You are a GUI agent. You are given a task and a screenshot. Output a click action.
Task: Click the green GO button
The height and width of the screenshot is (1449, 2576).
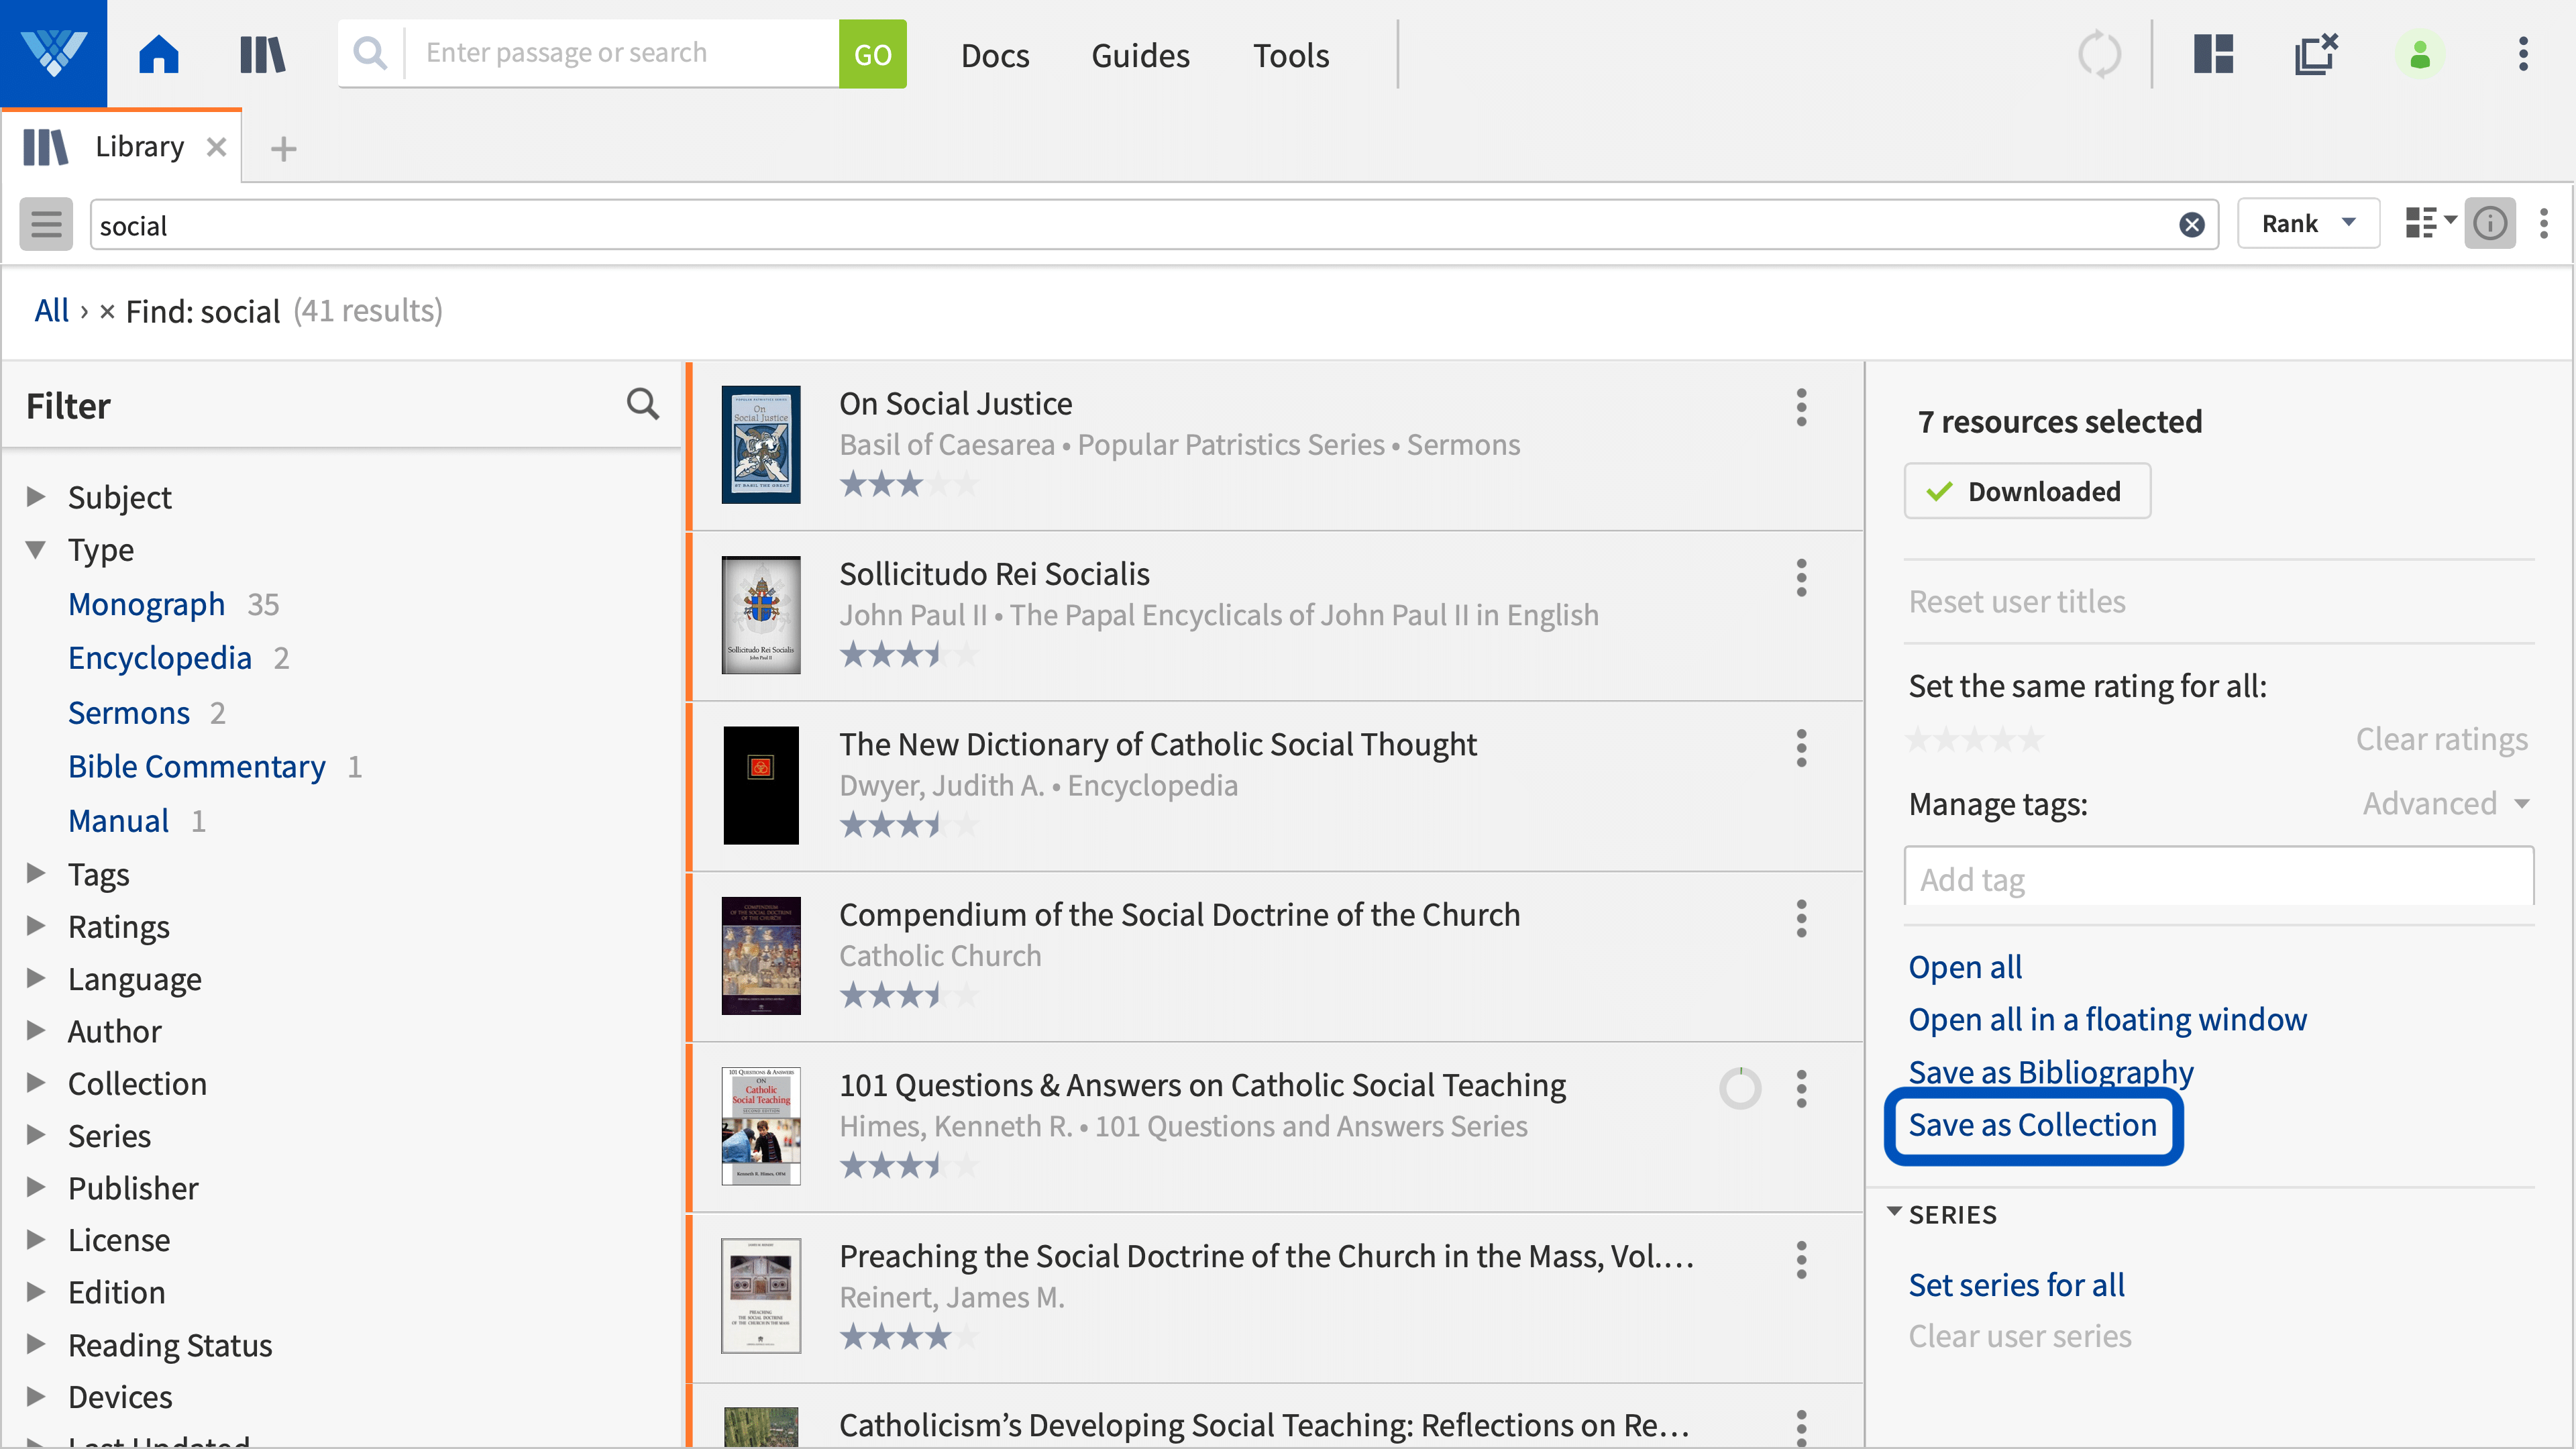(x=872, y=54)
